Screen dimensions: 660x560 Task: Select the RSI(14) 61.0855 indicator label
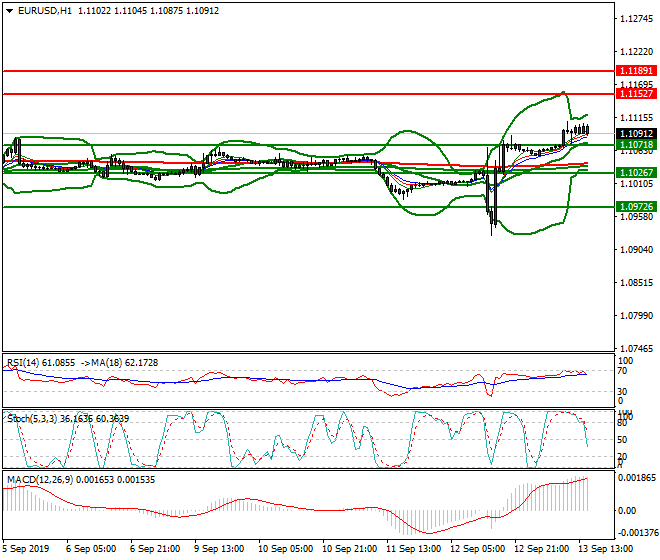click(x=41, y=363)
